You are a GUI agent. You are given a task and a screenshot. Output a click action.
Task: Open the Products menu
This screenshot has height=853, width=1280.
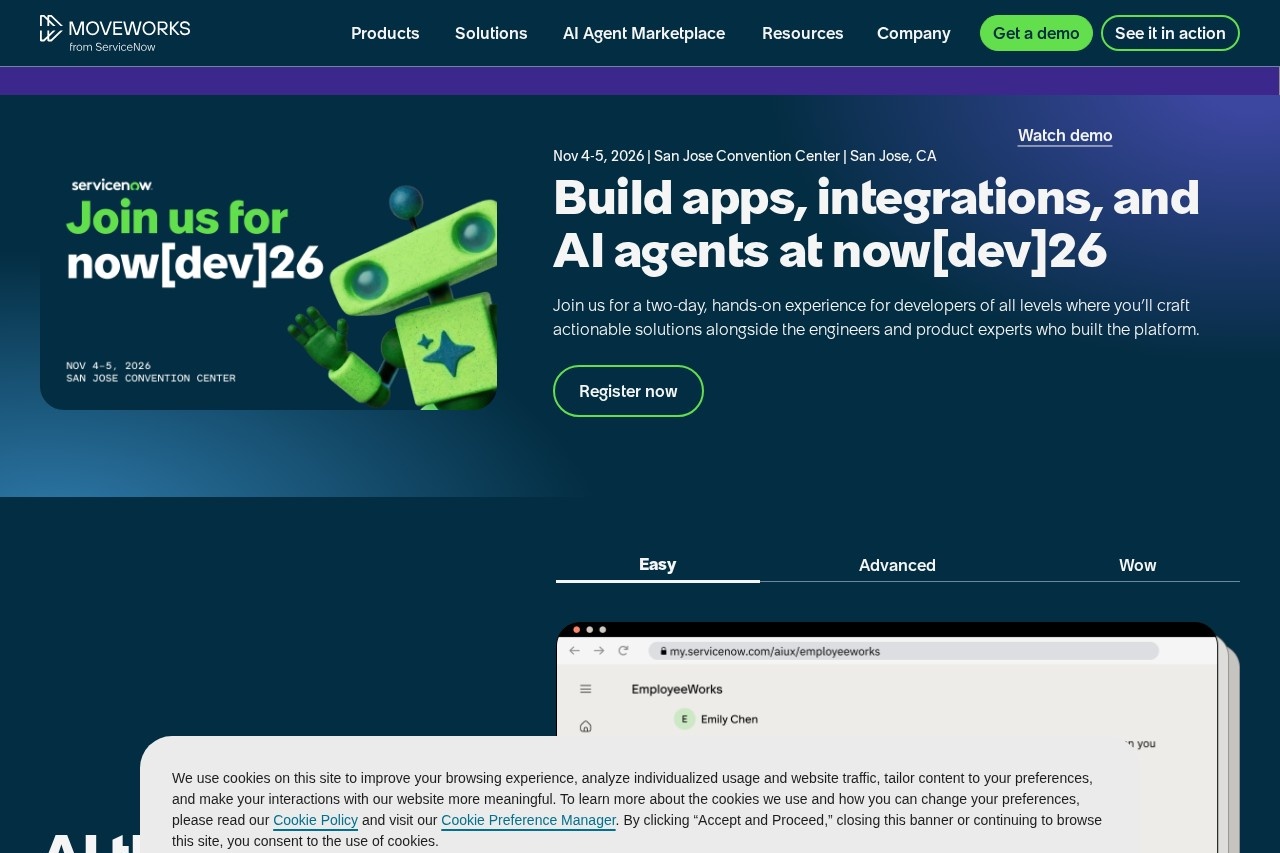tap(385, 33)
